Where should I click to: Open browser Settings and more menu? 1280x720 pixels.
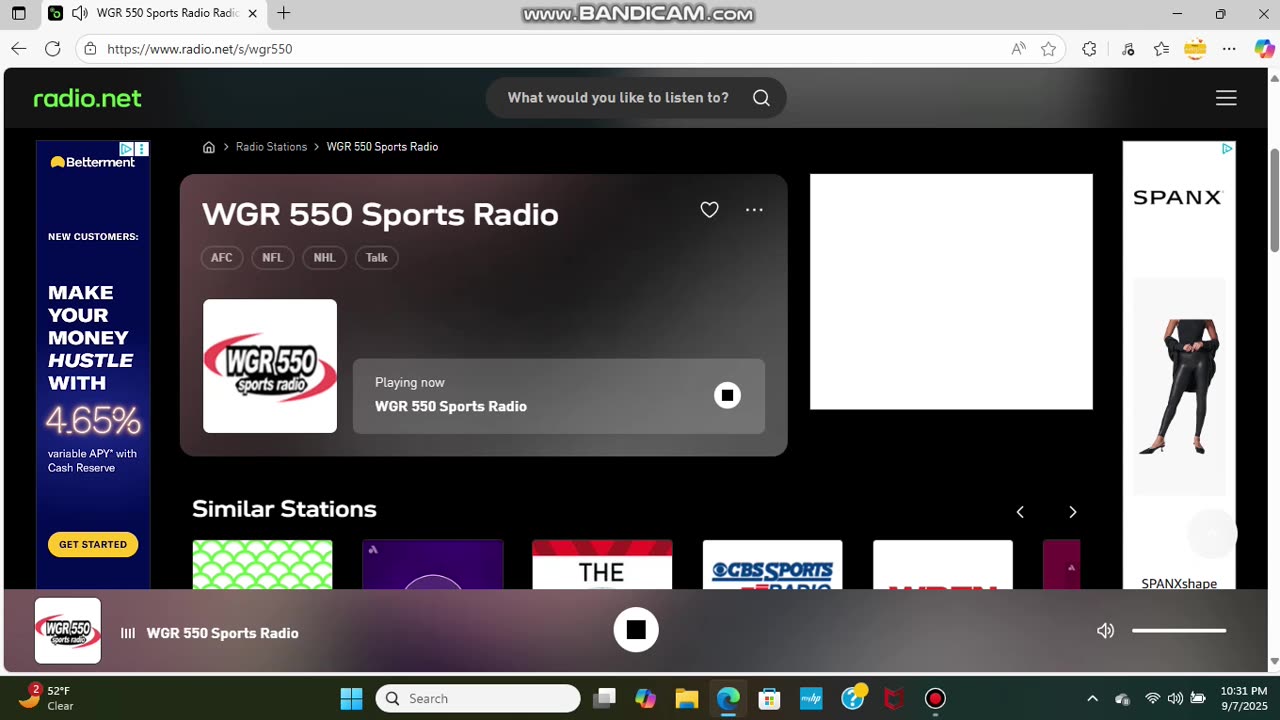(1230, 49)
